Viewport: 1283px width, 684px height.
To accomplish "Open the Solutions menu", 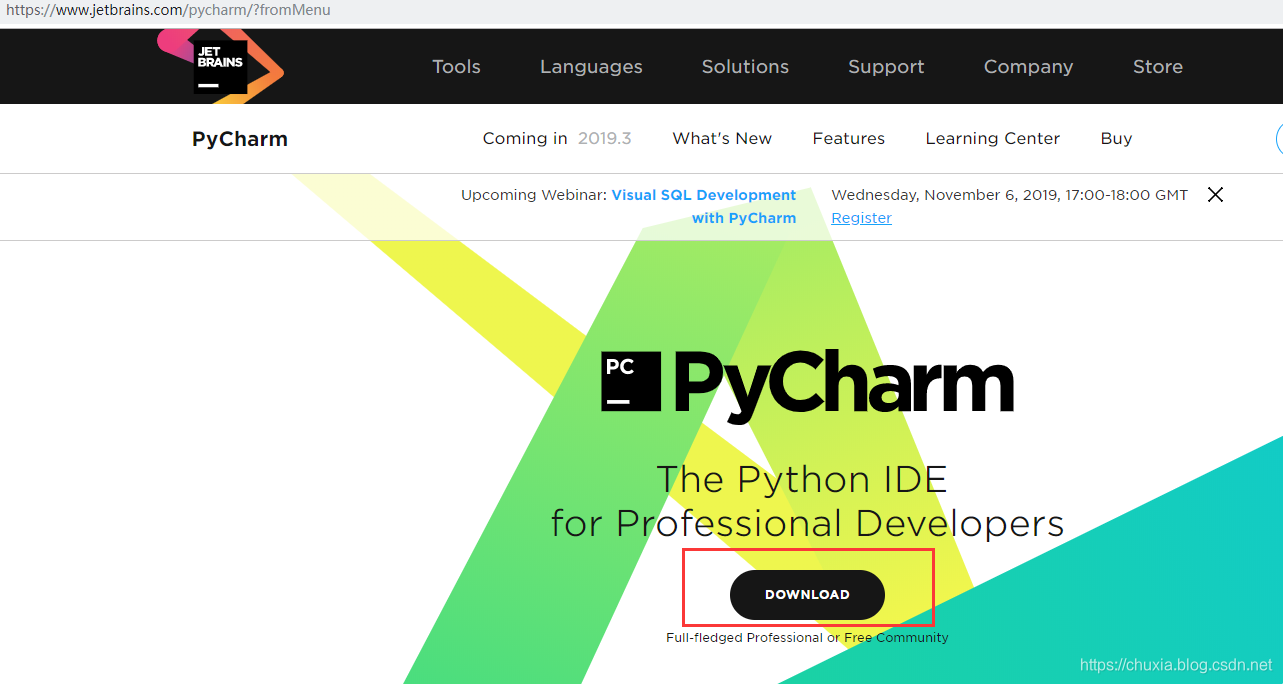I will 745,67.
